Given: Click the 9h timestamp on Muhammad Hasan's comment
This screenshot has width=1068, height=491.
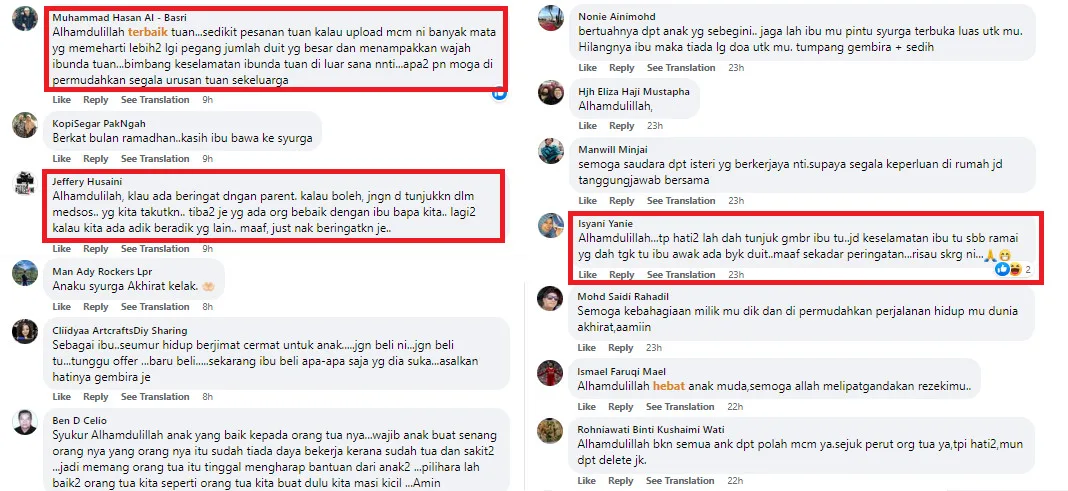Looking at the screenshot, I should [x=208, y=99].
